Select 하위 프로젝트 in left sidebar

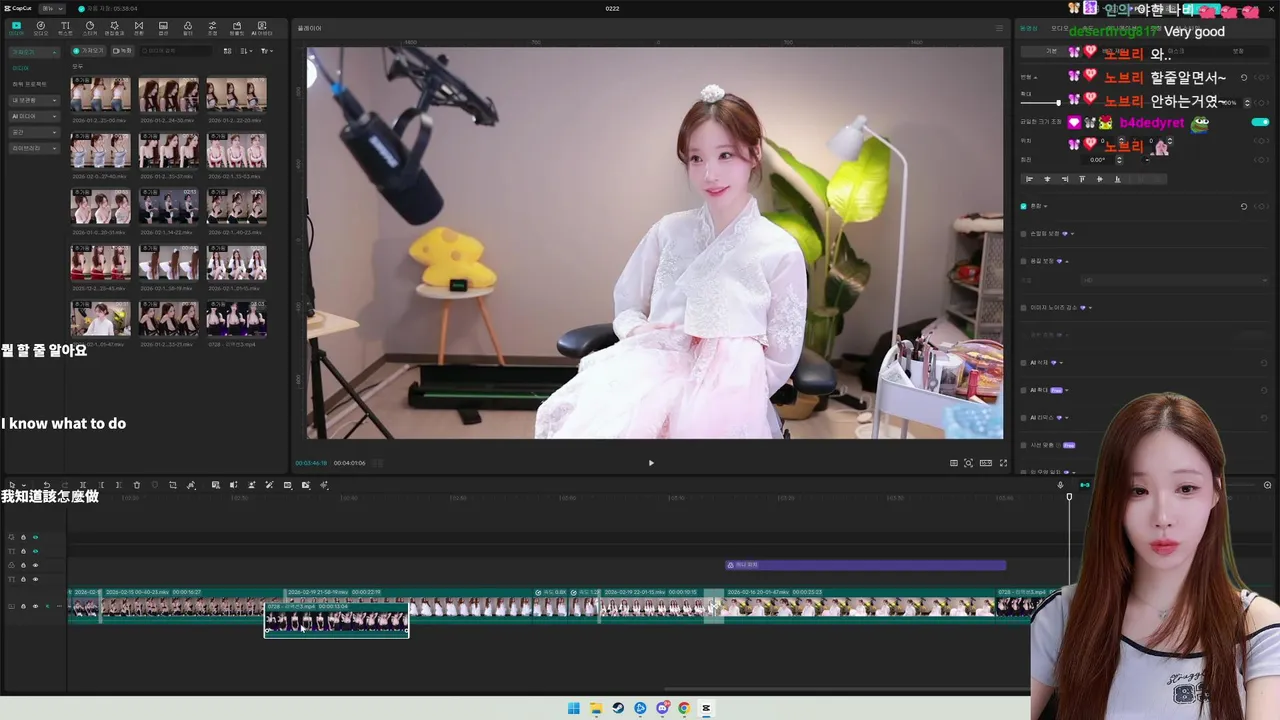[31, 84]
